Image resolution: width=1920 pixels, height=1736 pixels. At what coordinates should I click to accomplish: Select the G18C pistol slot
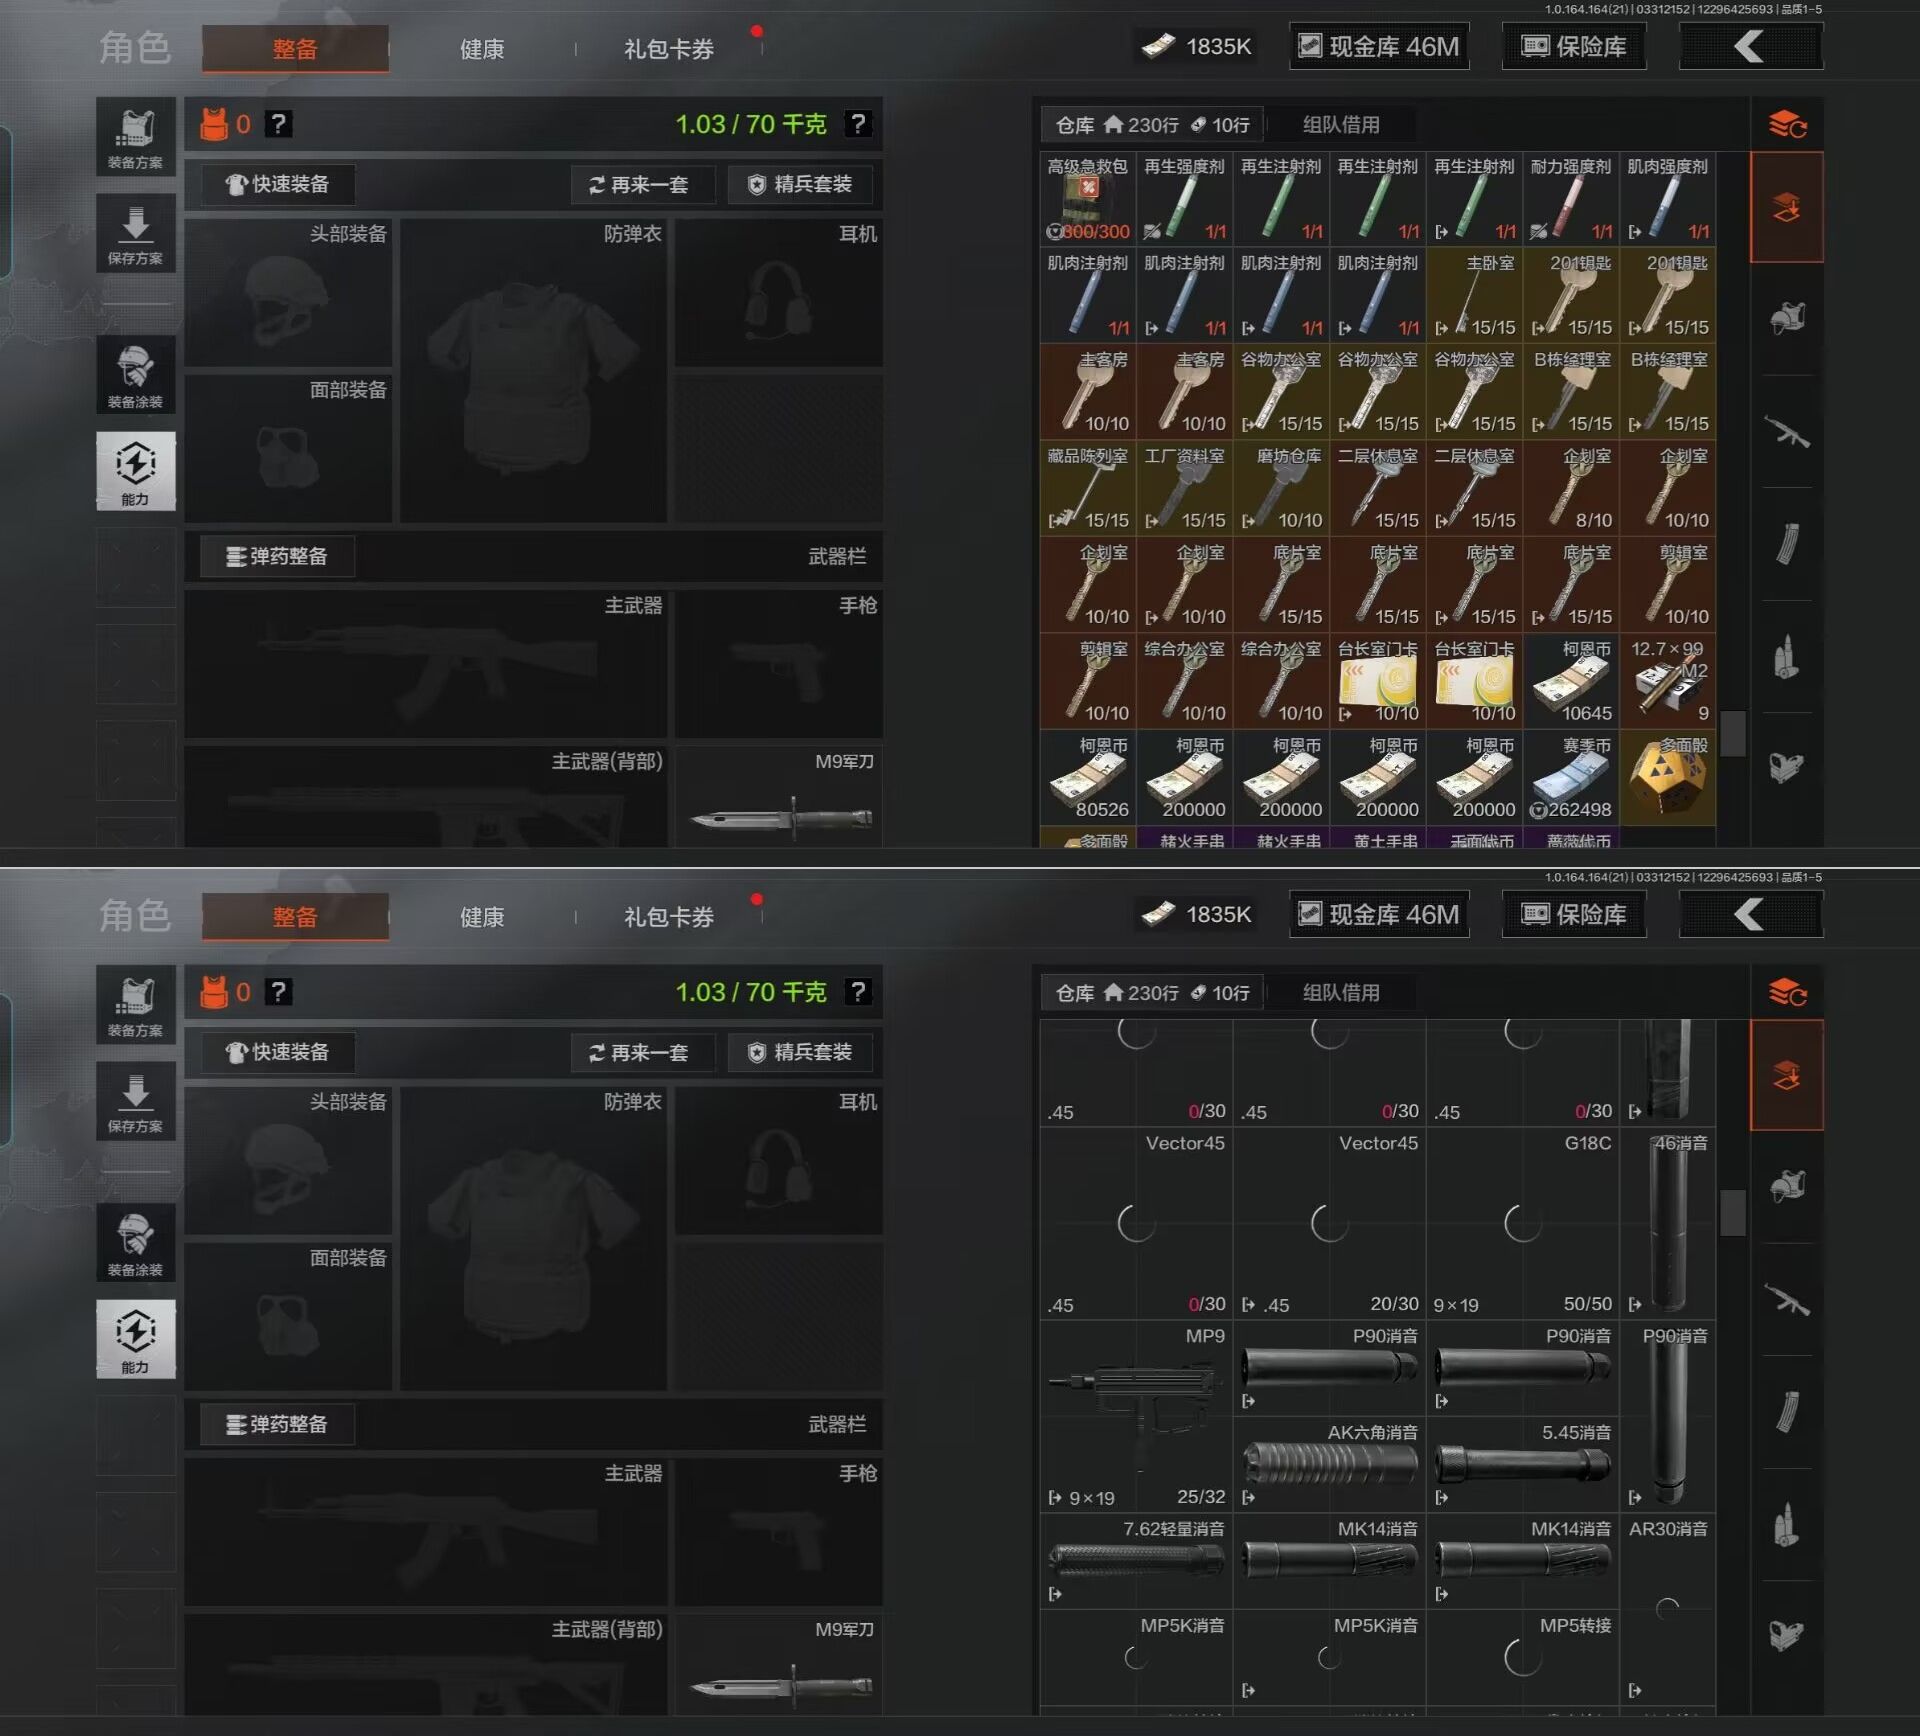point(1523,1222)
